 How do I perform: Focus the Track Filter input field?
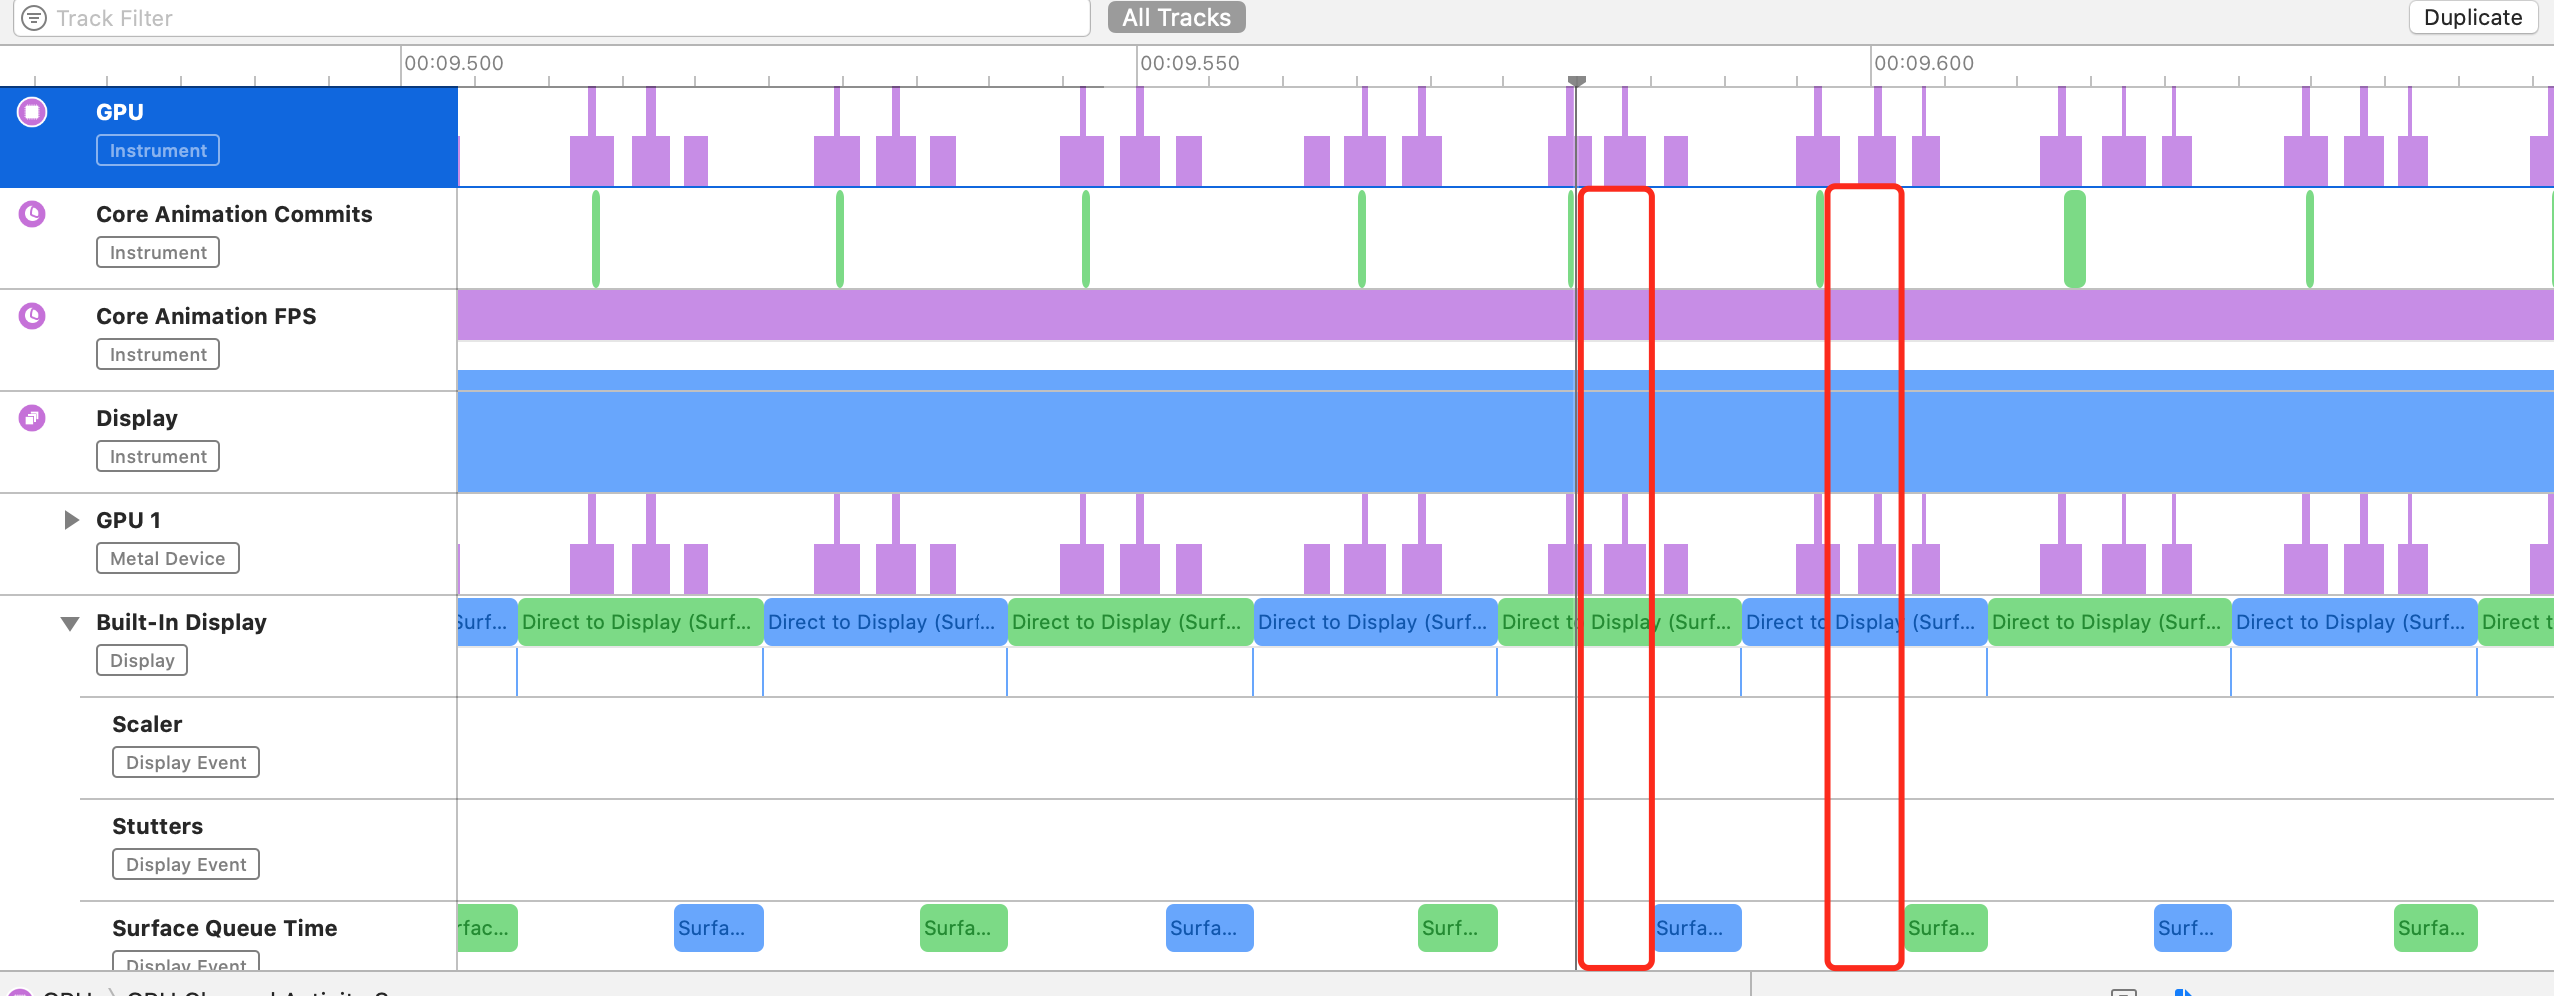551,18
